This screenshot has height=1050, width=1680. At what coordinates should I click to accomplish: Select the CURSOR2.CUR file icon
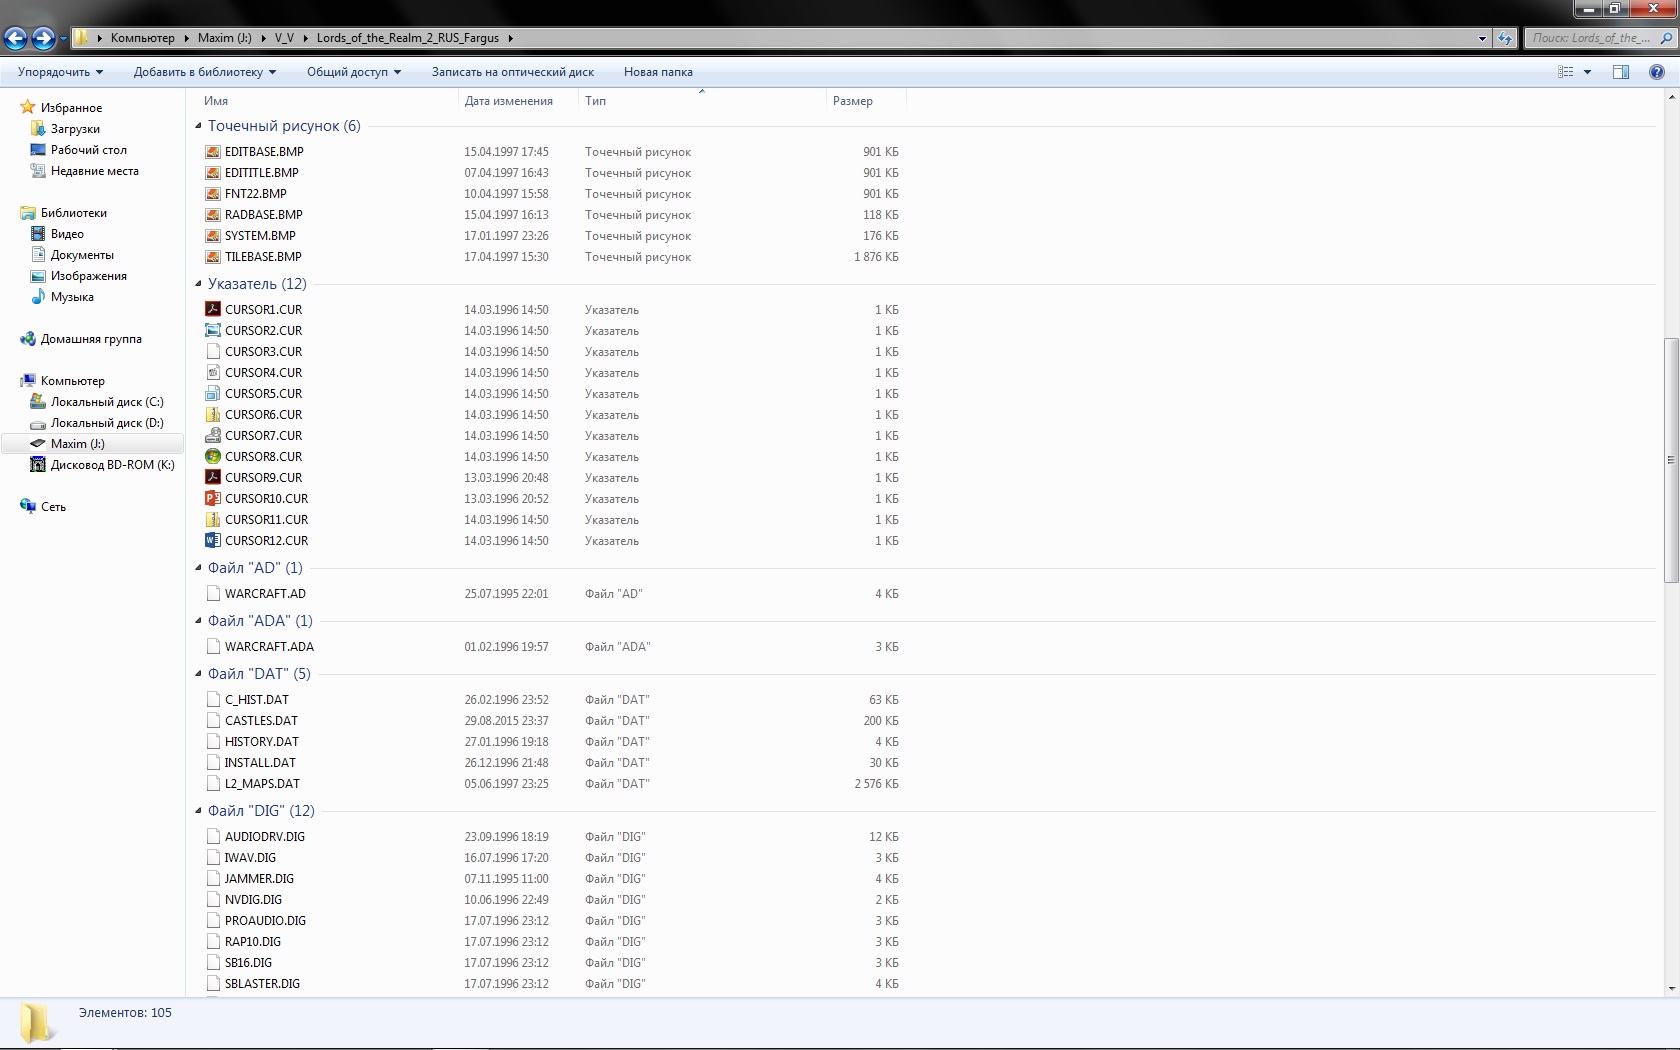point(213,331)
